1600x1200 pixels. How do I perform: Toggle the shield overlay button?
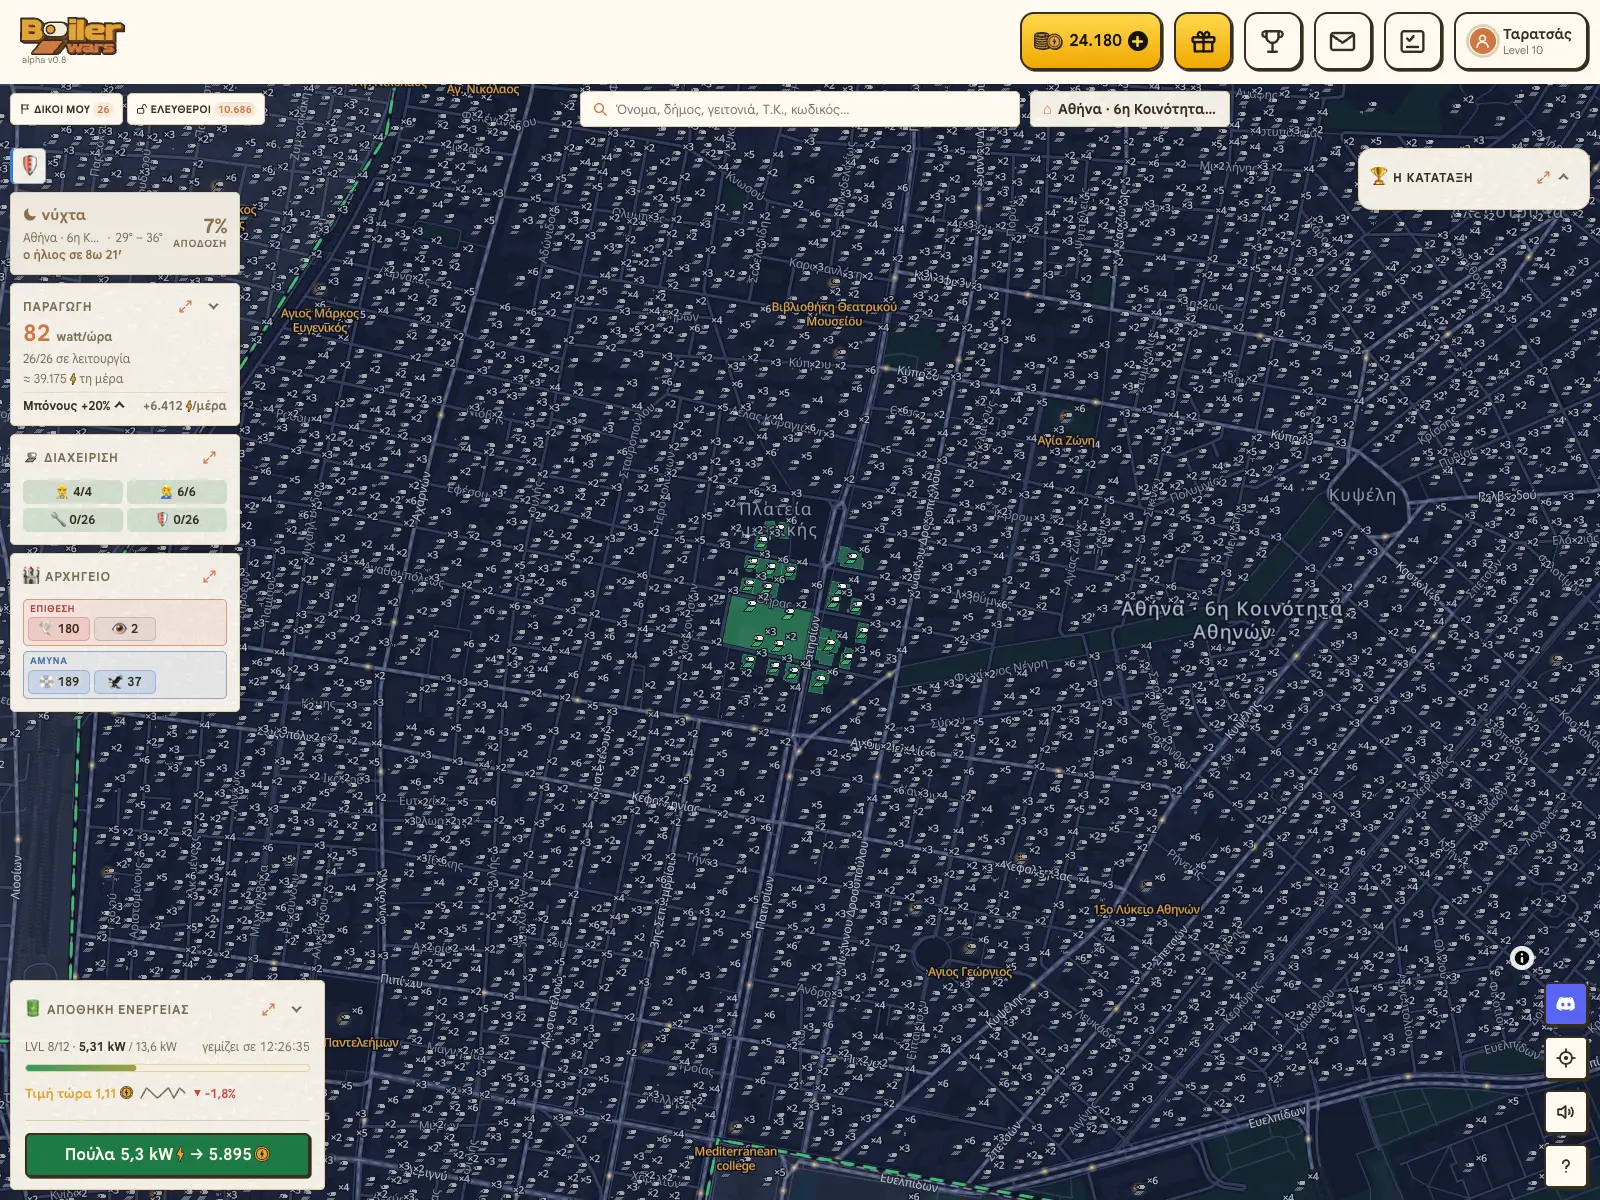click(x=29, y=165)
